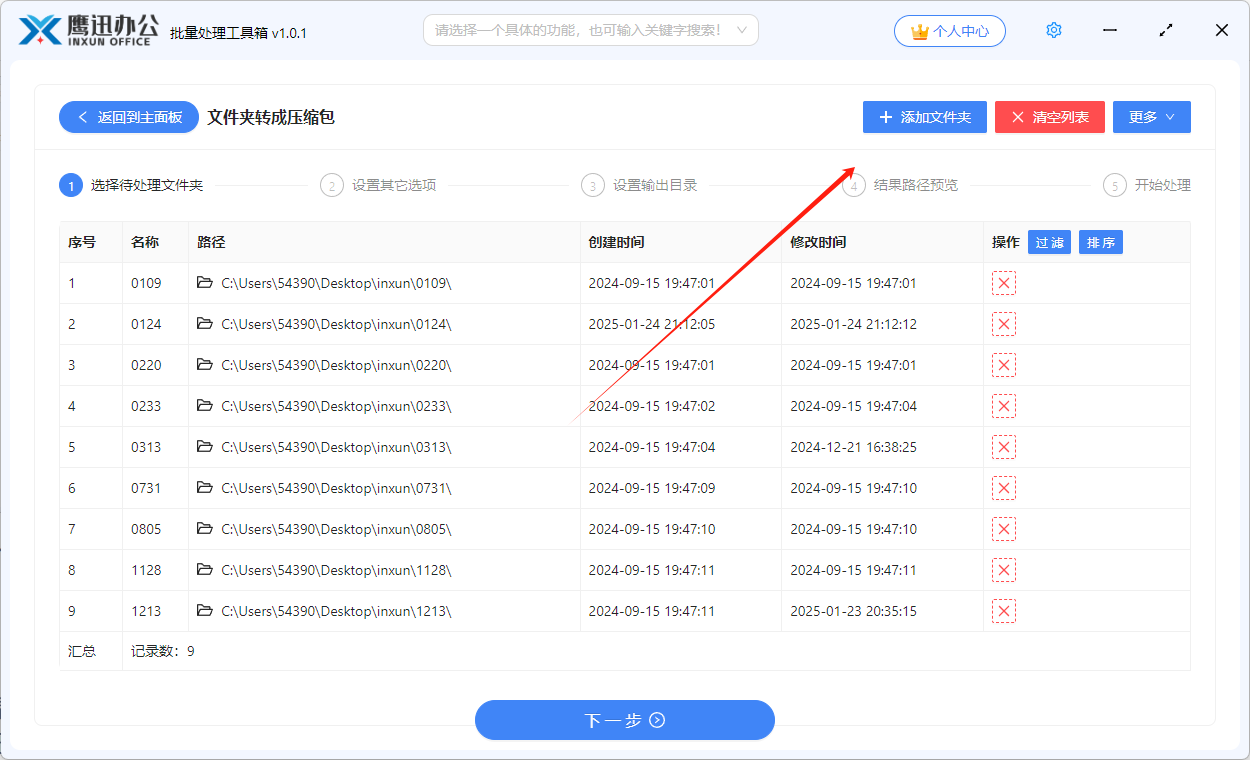Click the page title 文件夹转成压缩包
The width and height of the screenshot is (1250, 760).
click(271, 117)
